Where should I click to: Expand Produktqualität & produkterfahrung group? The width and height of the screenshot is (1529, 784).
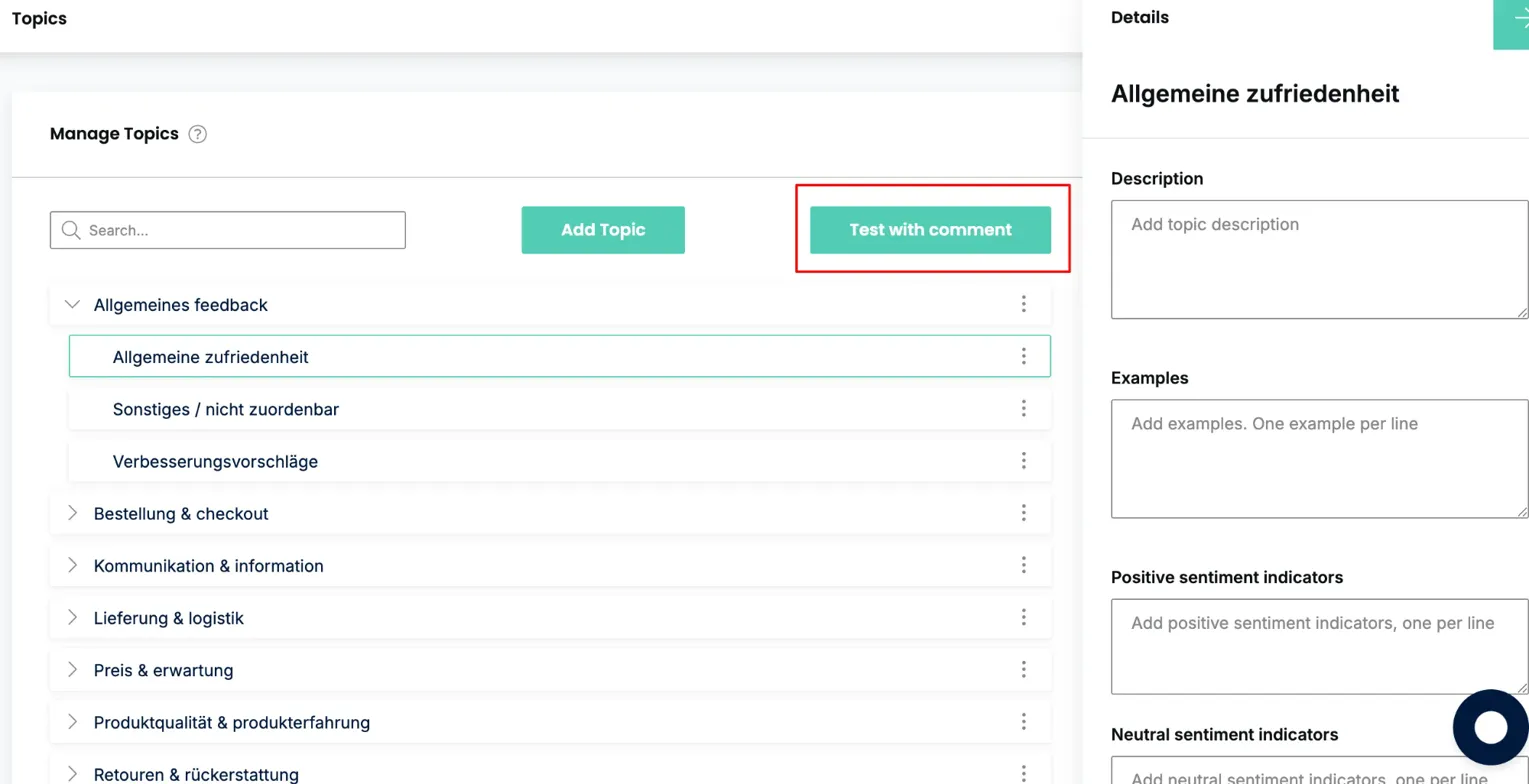pyautogui.click(x=72, y=721)
